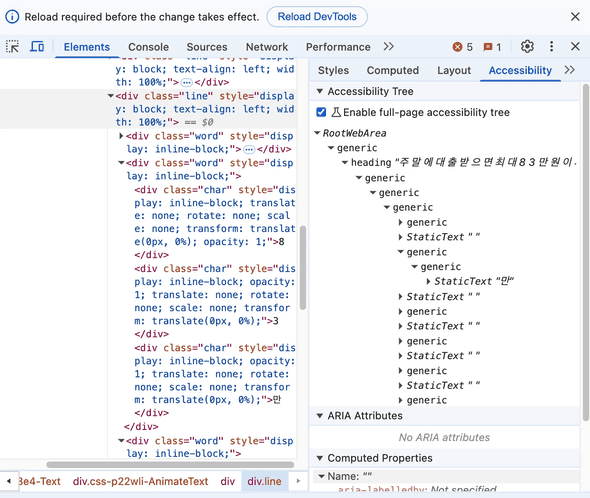This screenshot has height=498, width=590.
Task: Click the horizontal scrollbar in Elements panel
Action: (x=170, y=464)
